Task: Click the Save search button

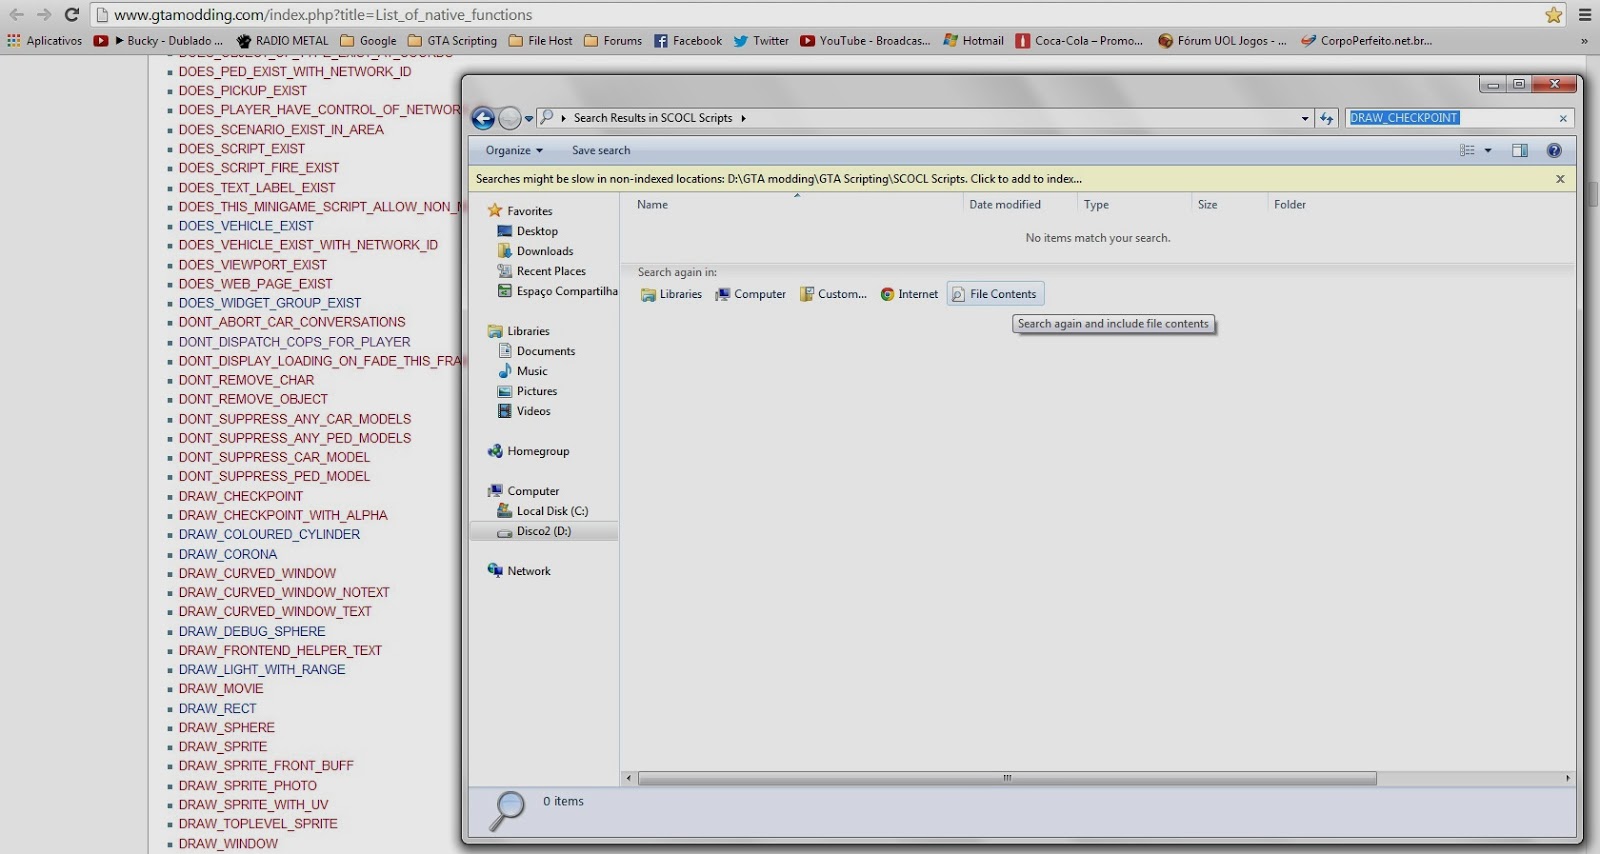Action: [x=601, y=151]
